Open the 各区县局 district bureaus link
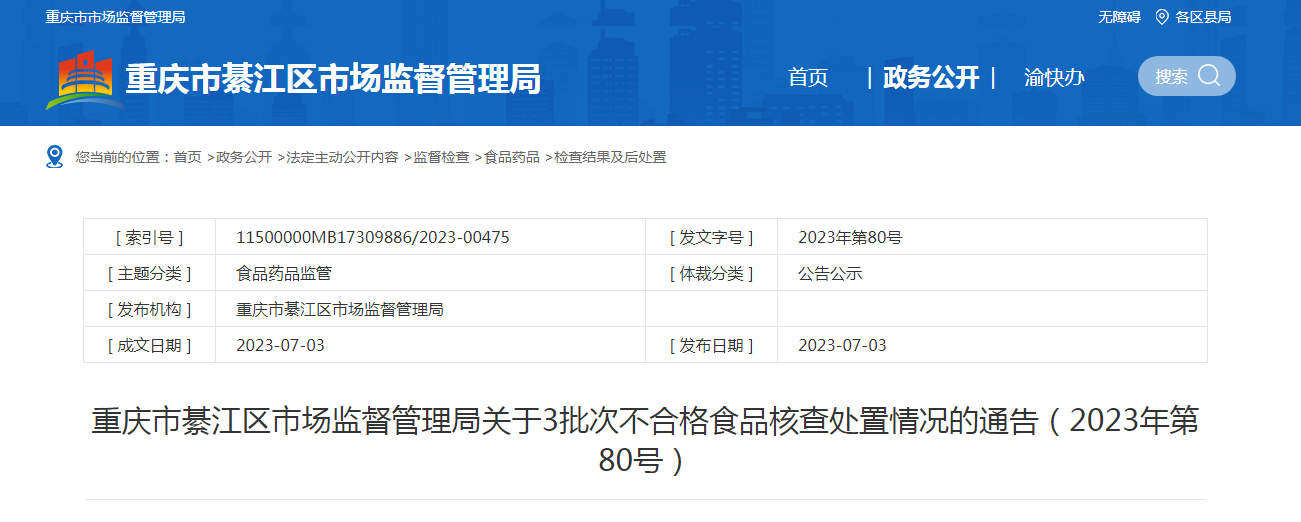 (x=1203, y=17)
